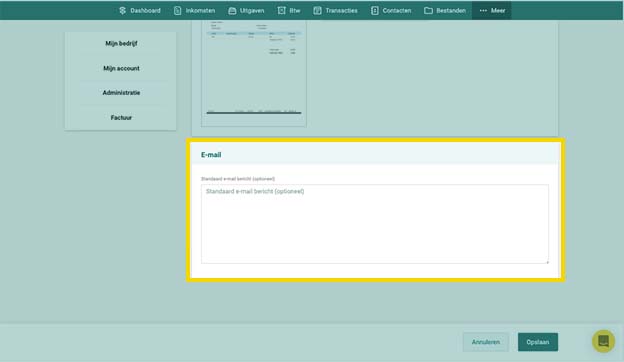Click into the Standaard e-mail bericht text area
The height and width of the screenshot is (362, 624).
(374, 224)
